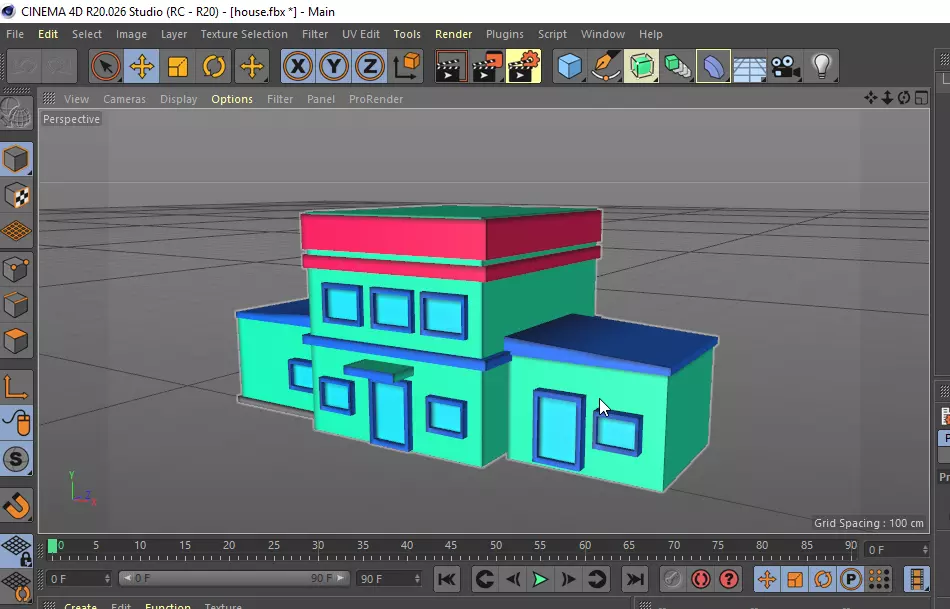Open the spline Pen tool

[605, 66]
